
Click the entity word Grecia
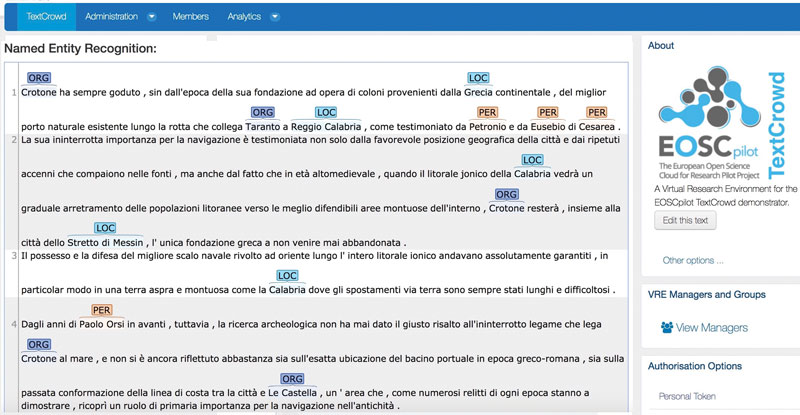478,92
